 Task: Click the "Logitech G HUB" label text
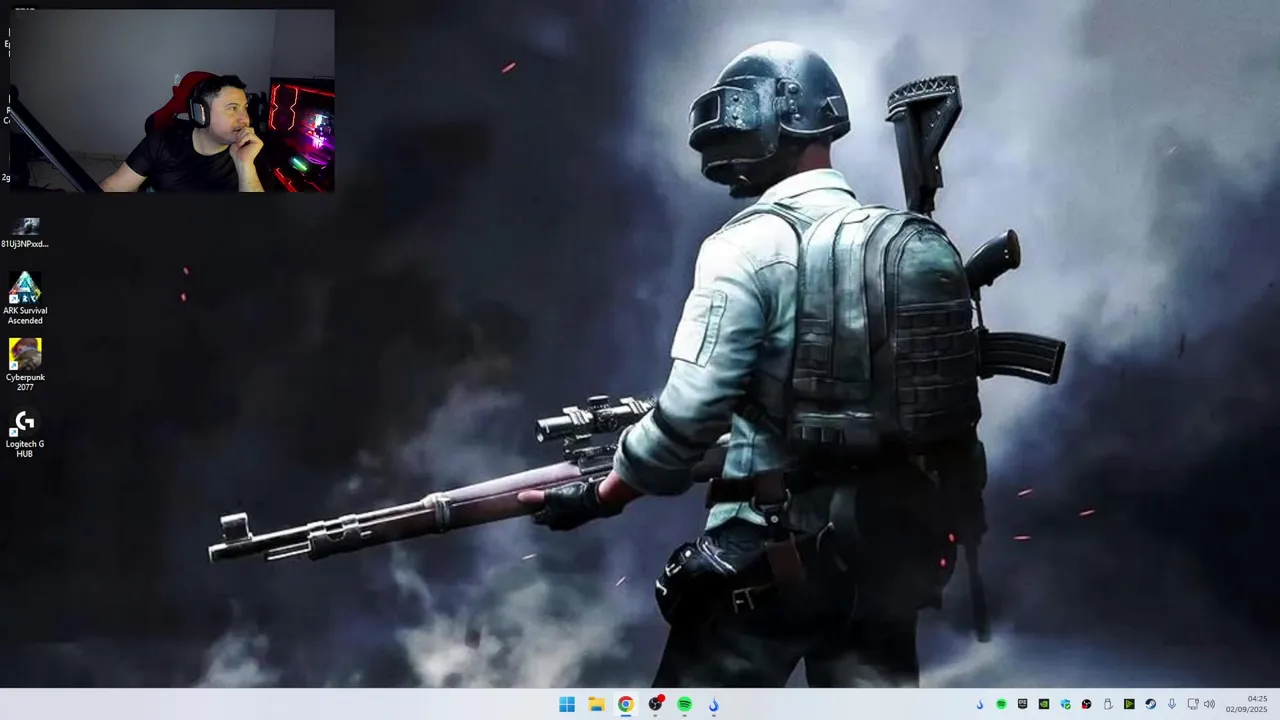click(x=25, y=449)
